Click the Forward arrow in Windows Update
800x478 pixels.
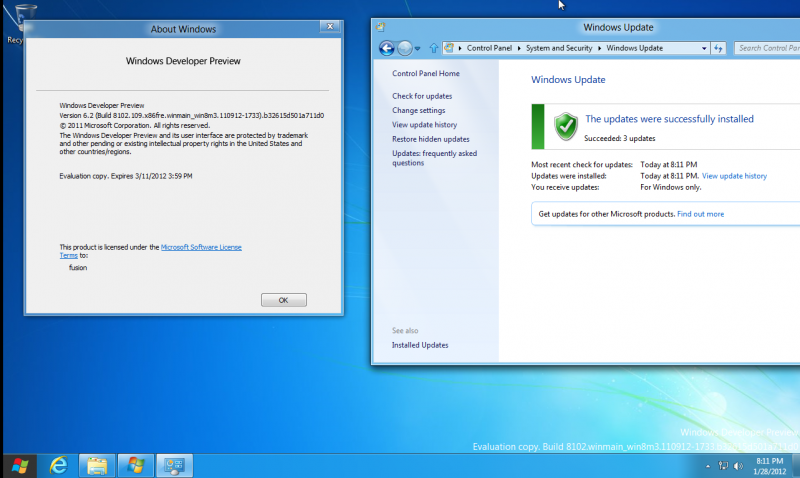point(405,48)
